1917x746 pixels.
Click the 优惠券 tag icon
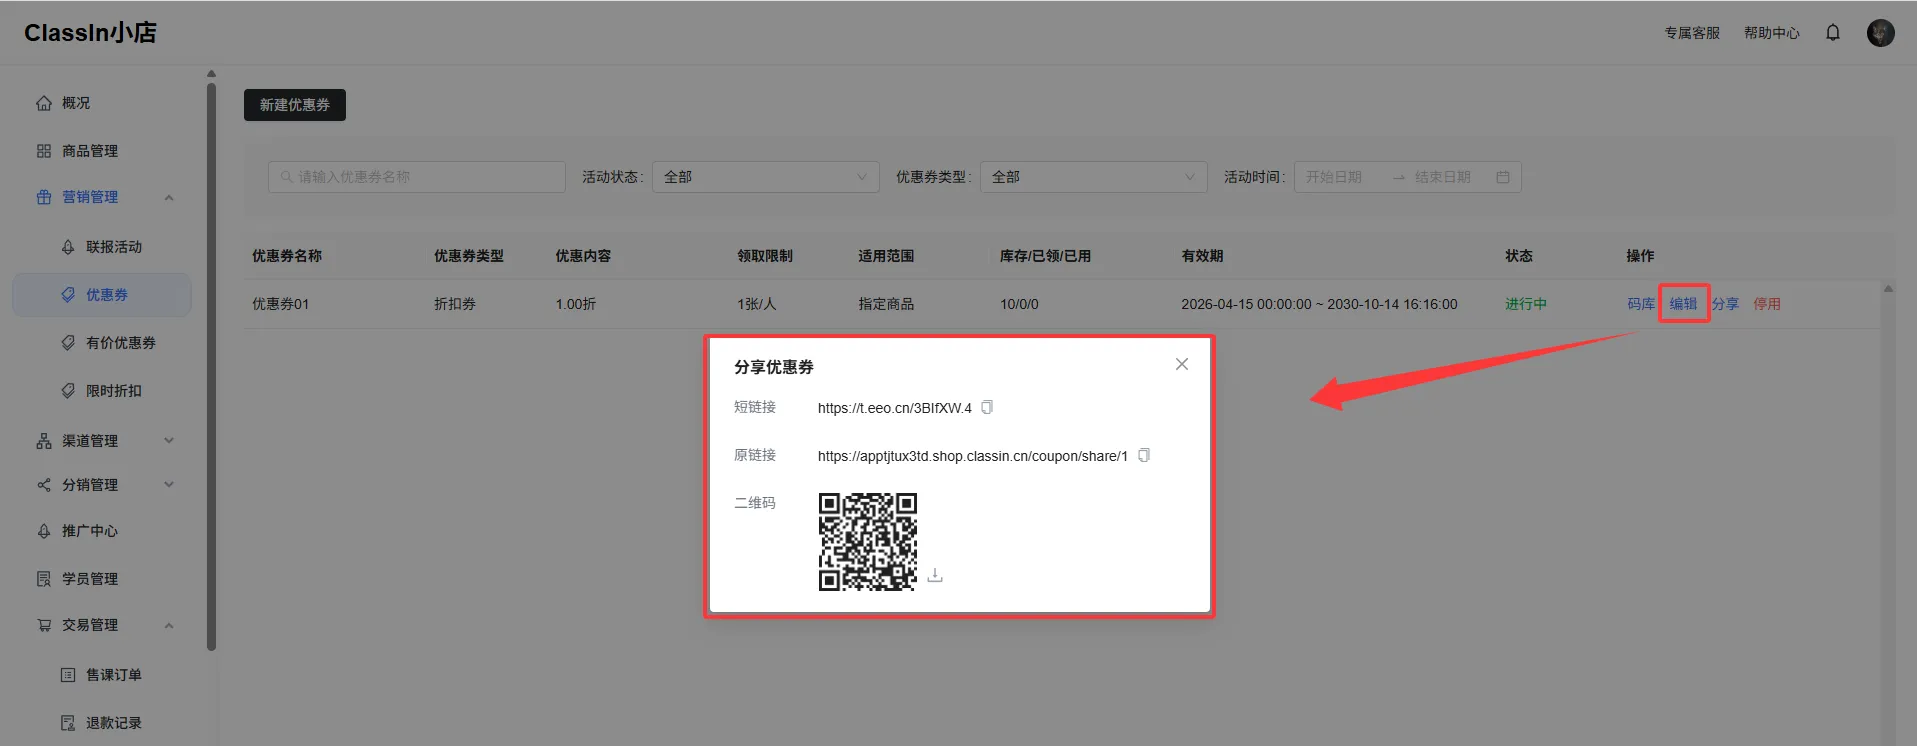click(68, 295)
